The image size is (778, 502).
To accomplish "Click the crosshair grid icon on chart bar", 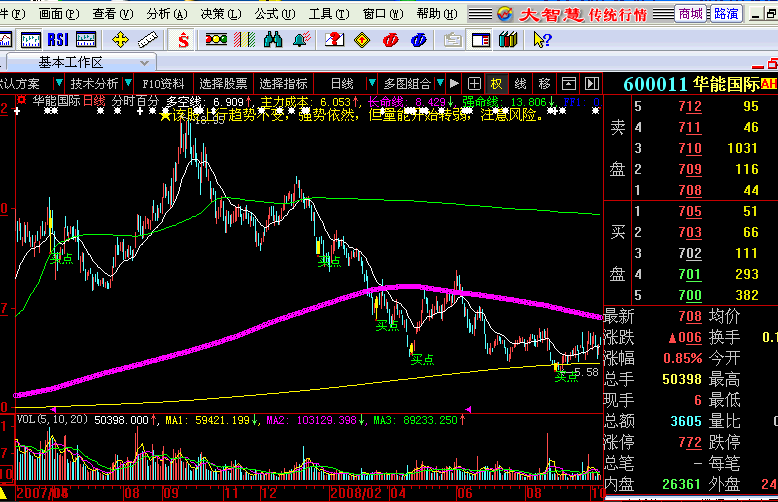I will pyautogui.click(x=474, y=84).
